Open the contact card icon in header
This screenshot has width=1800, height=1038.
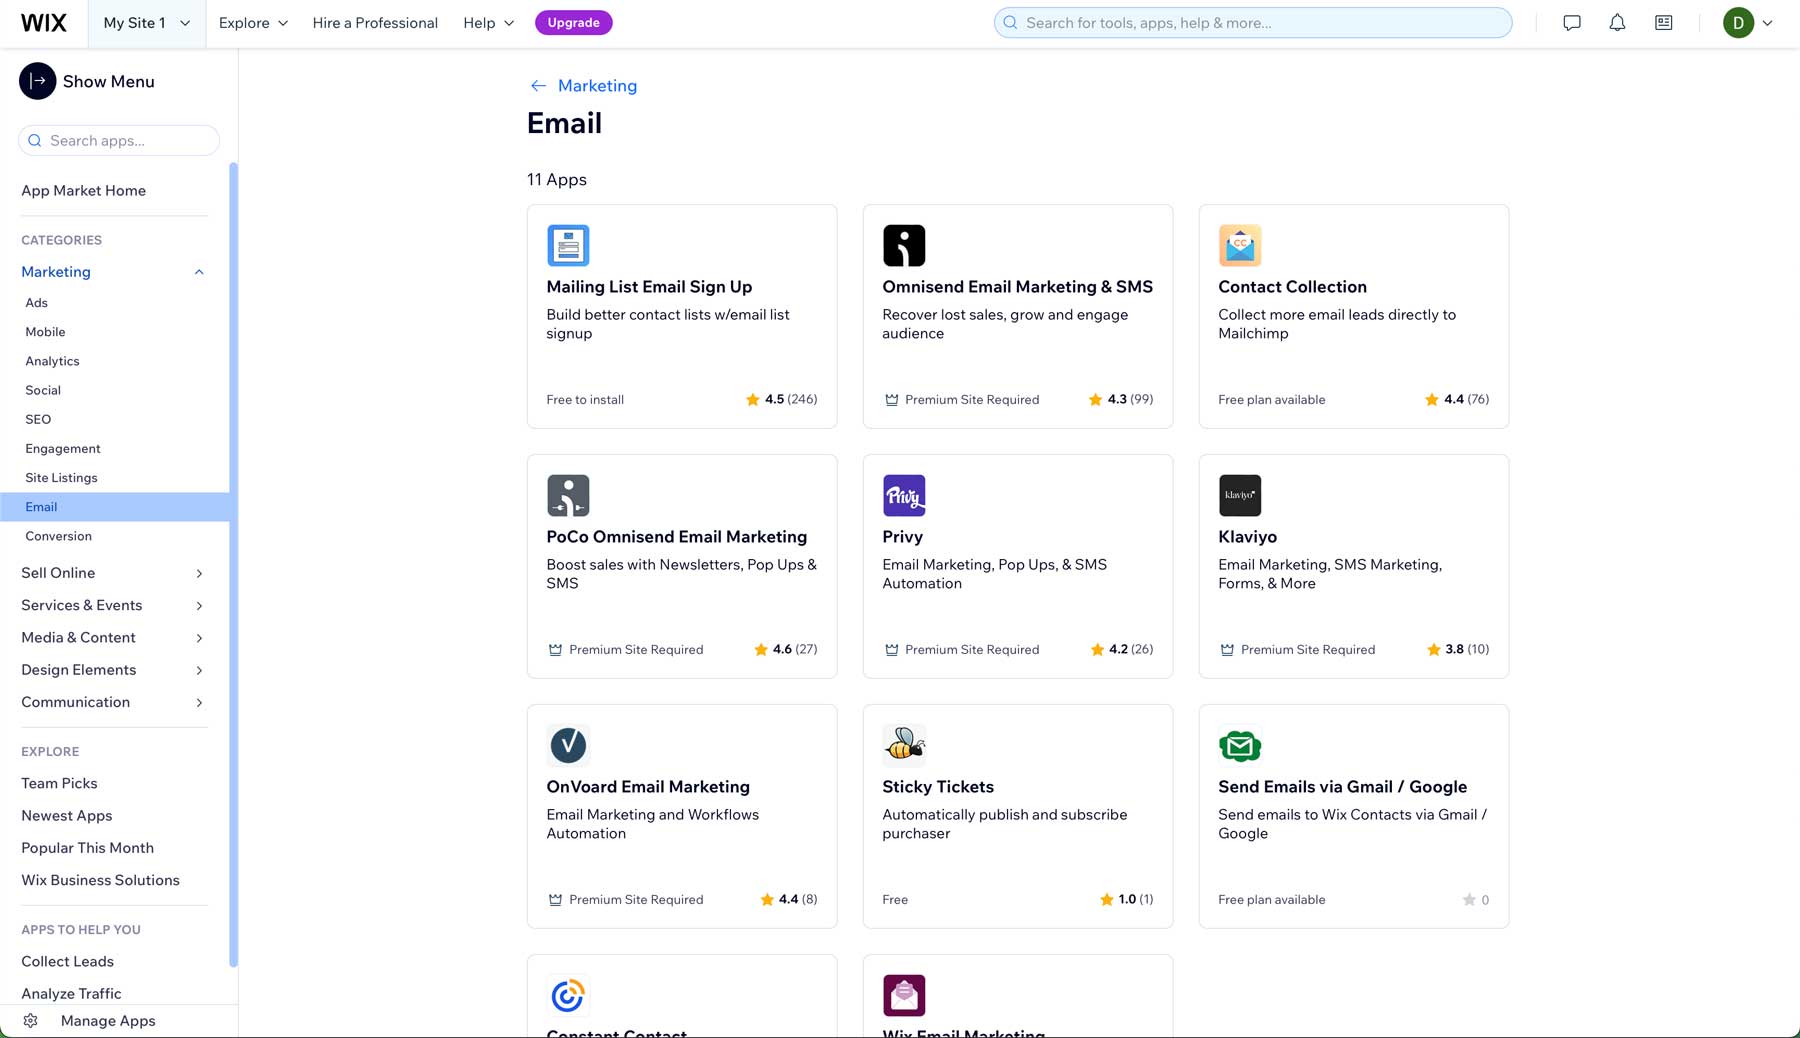pyautogui.click(x=1663, y=22)
